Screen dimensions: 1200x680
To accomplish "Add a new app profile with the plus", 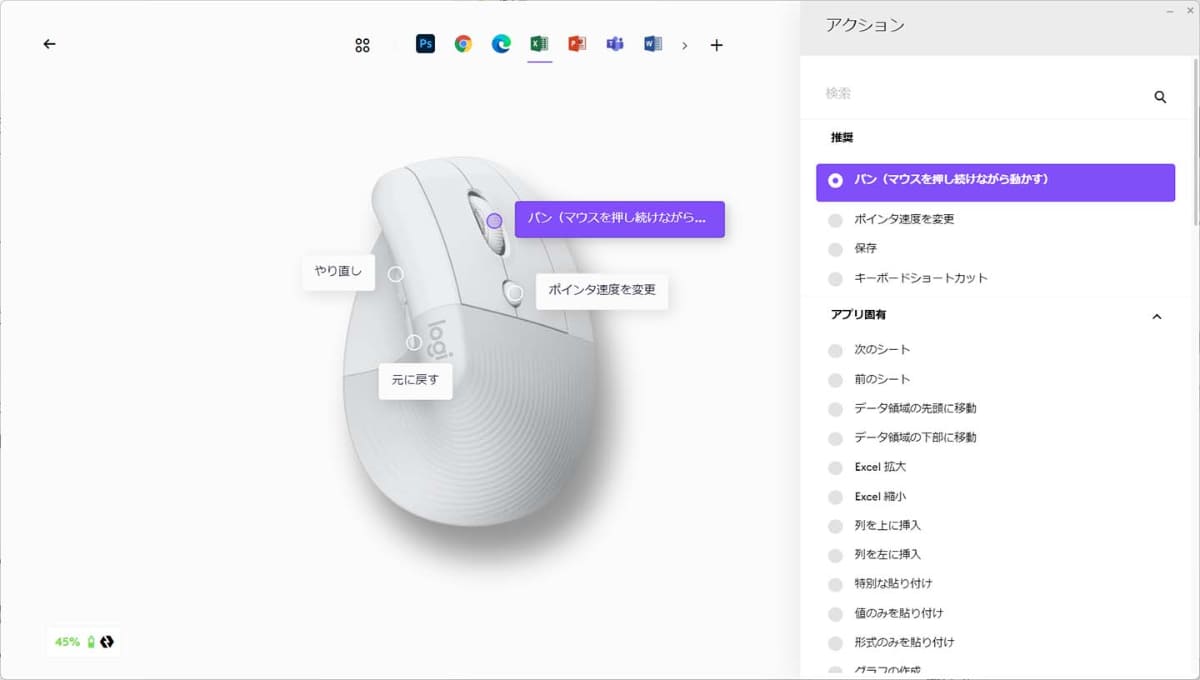I will pyautogui.click(x=716, y=44).
